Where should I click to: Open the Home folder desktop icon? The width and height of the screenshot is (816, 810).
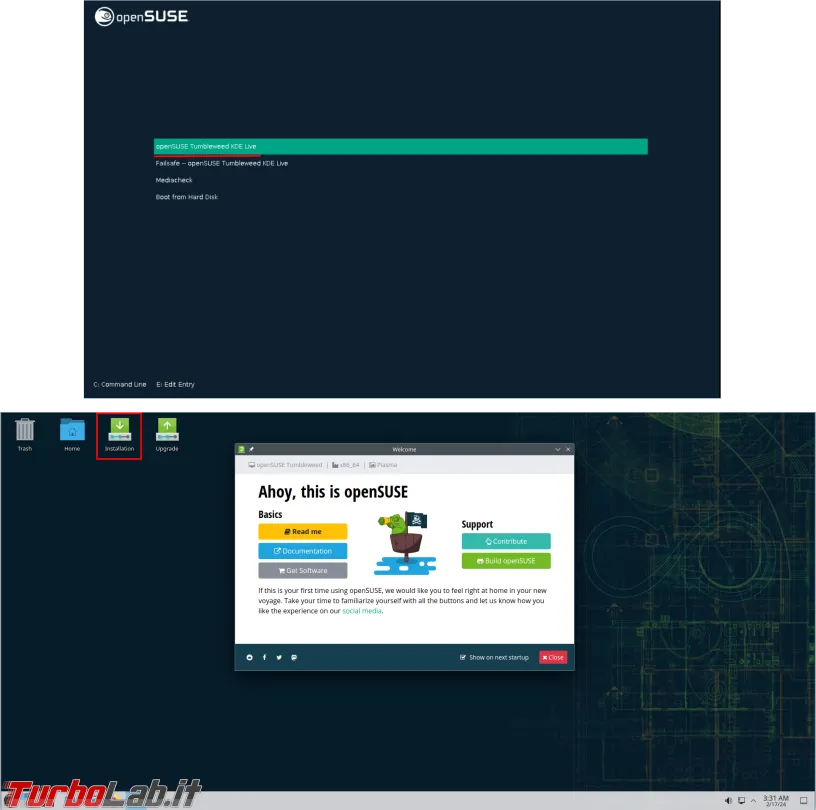coord(72,434)
